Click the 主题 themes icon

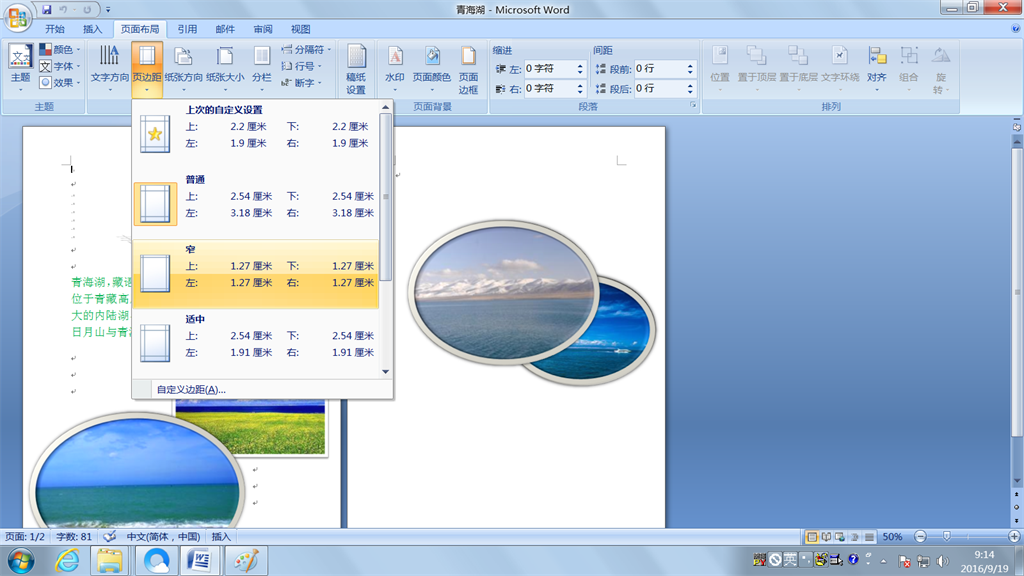pyautogui.click(x=20, y=60)
